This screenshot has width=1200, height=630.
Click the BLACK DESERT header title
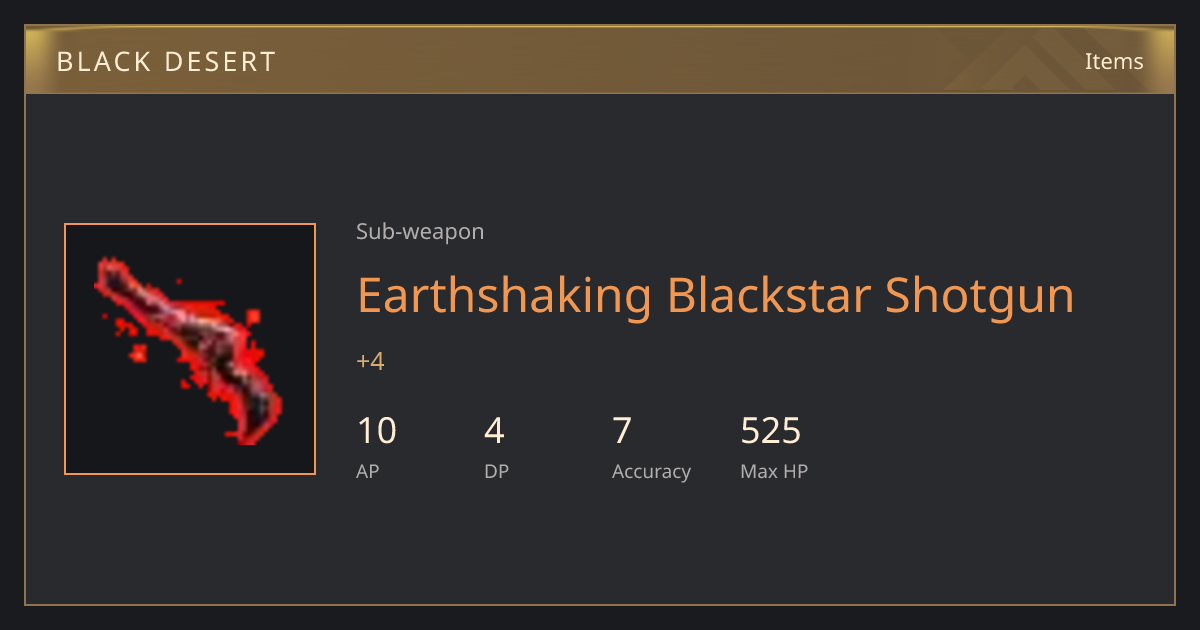pos(166,62)
